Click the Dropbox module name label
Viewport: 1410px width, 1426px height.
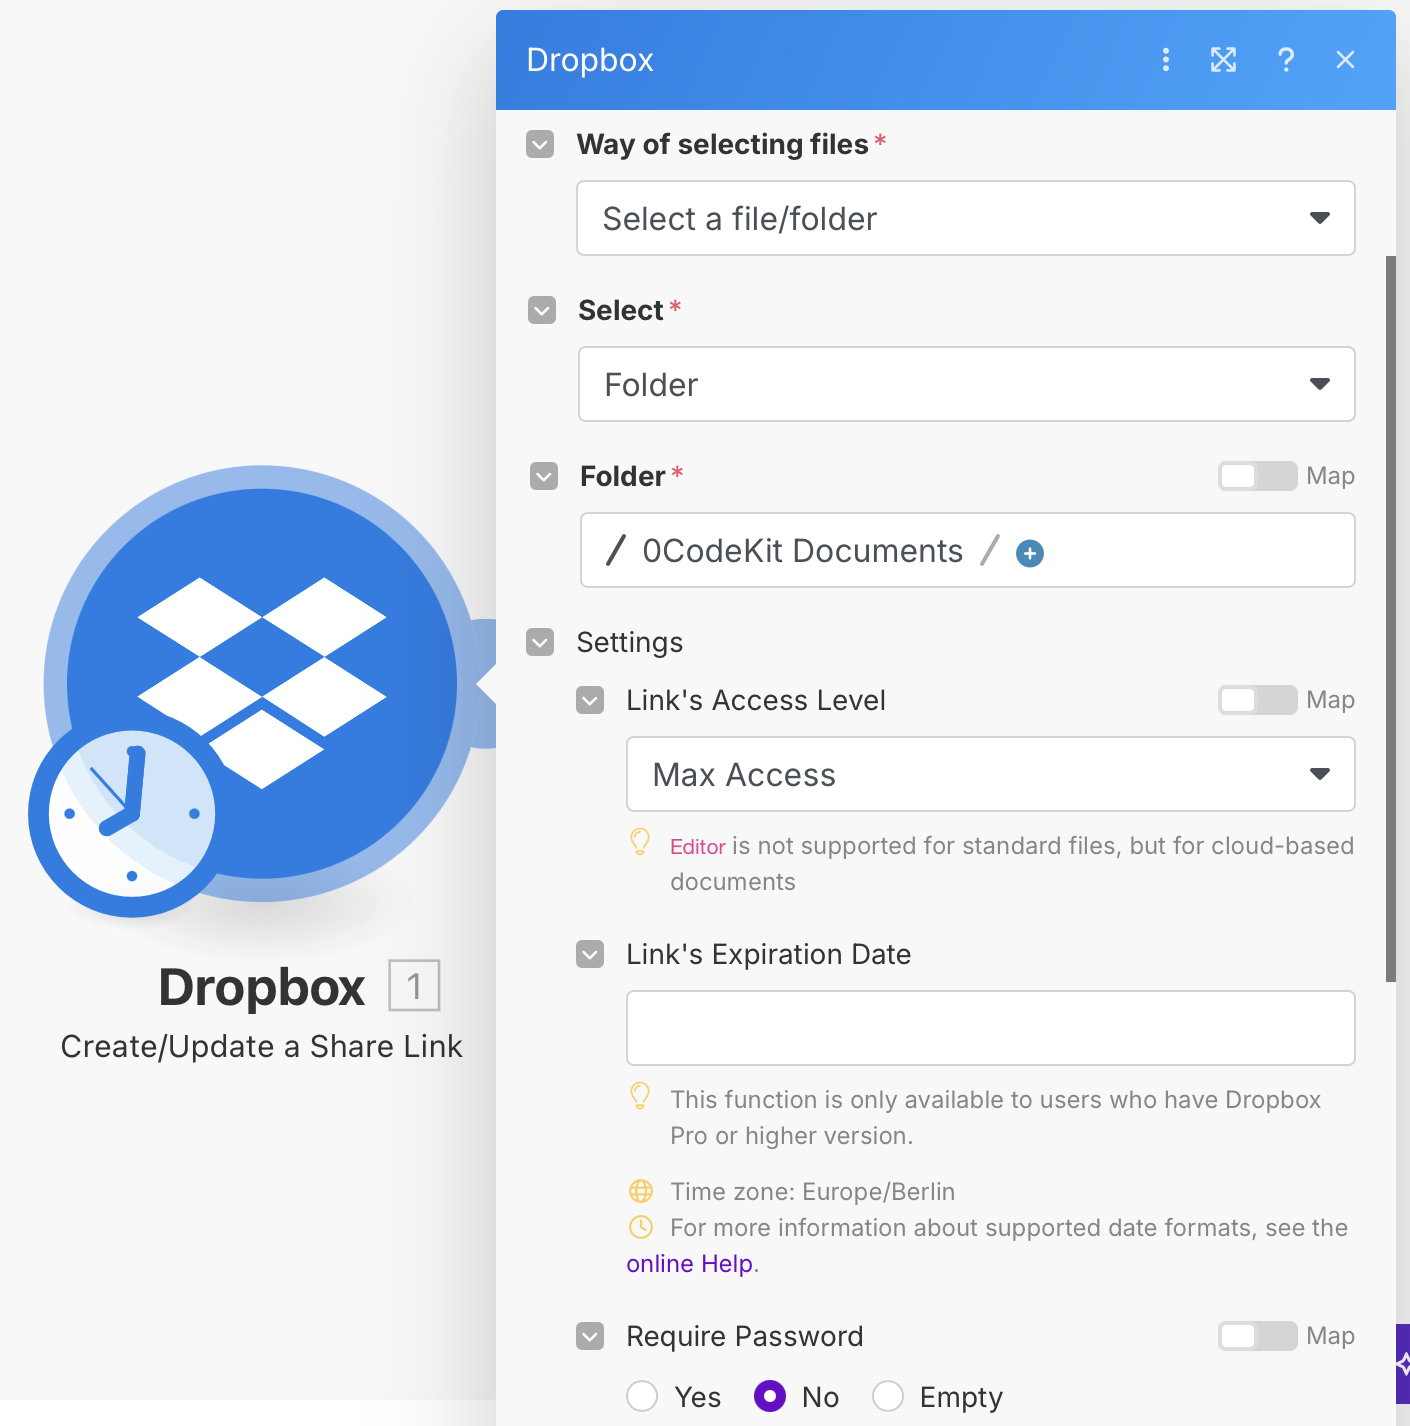pos(262,987)
